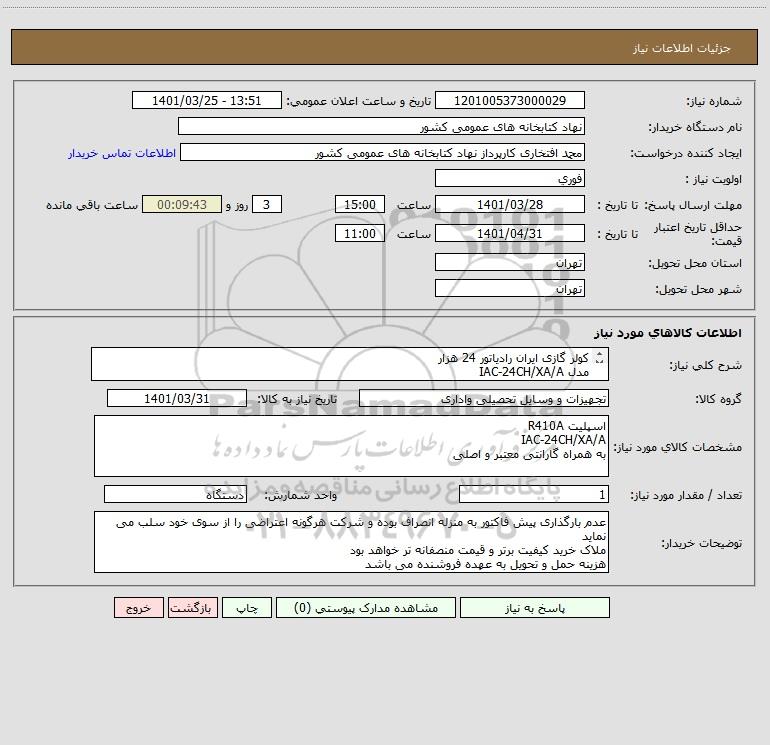This screenshot has height=745, width=770.
Task: Click label 'شماره نیاز:'
Action: coord(714,101)
